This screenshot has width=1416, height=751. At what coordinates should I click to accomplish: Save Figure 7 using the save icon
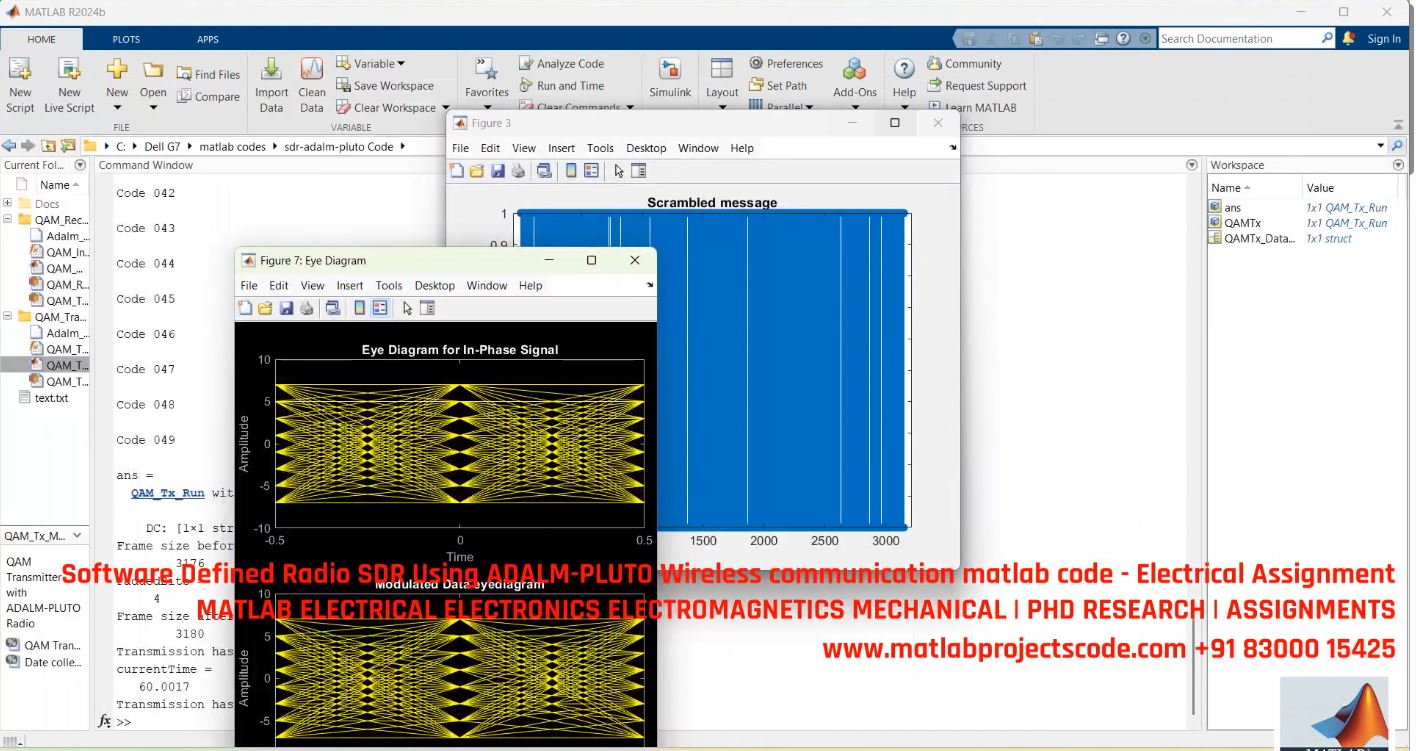coord(288,308)
